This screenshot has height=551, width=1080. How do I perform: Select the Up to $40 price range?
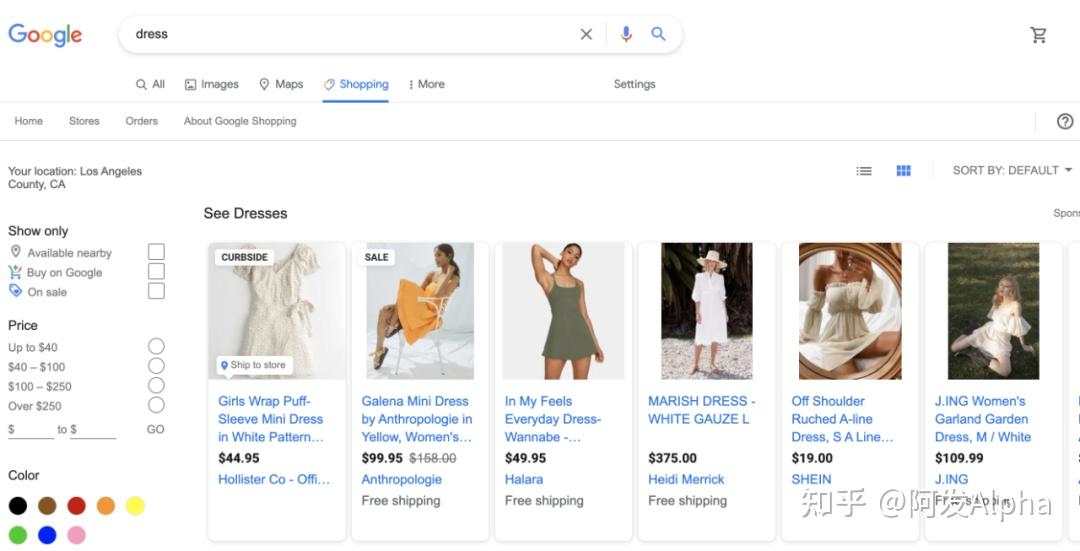point(156,346)
